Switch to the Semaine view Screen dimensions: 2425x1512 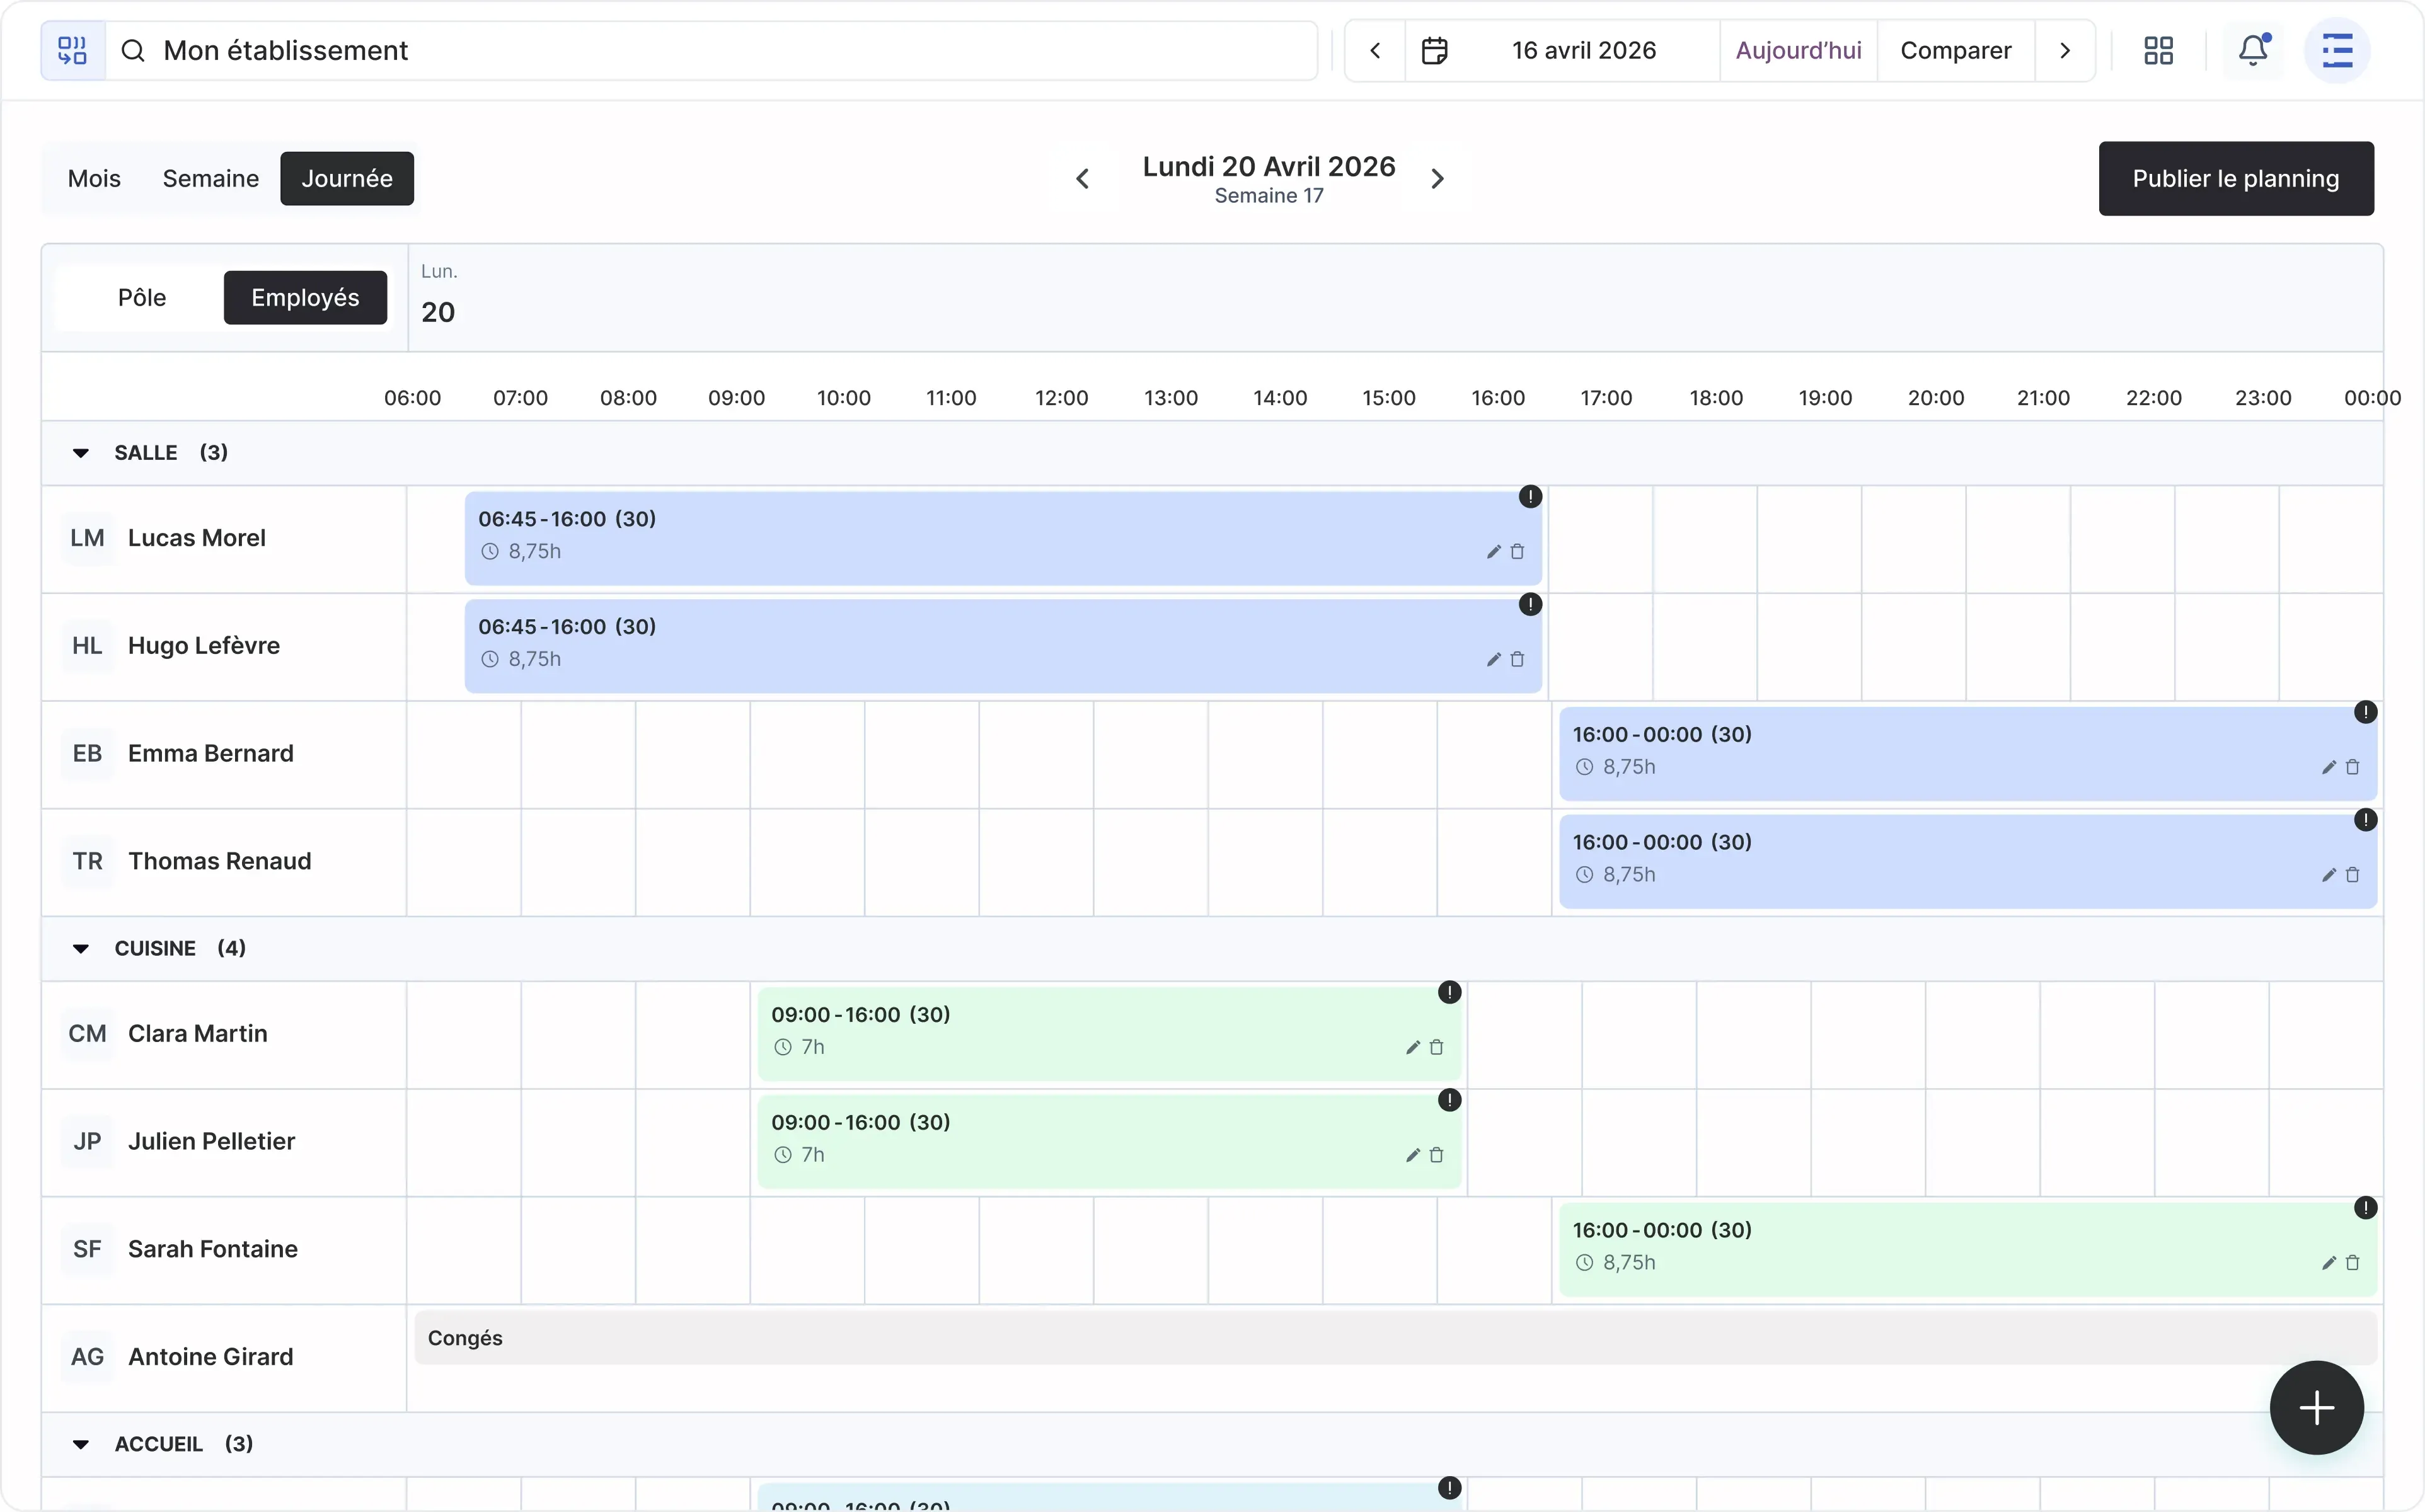(210, 179)
